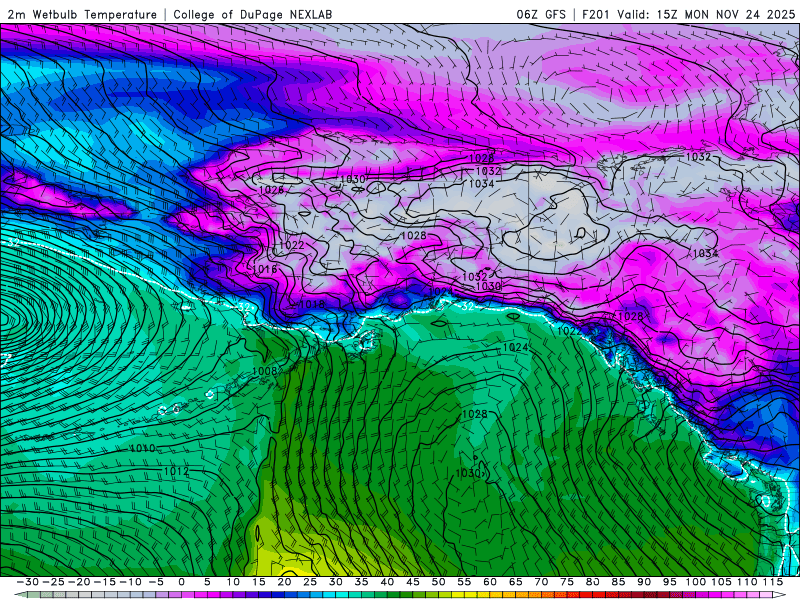The height and width of the screenshot is (600, 800).
Task: Click the -30 value on the color scale
Action: pos(28,582)
